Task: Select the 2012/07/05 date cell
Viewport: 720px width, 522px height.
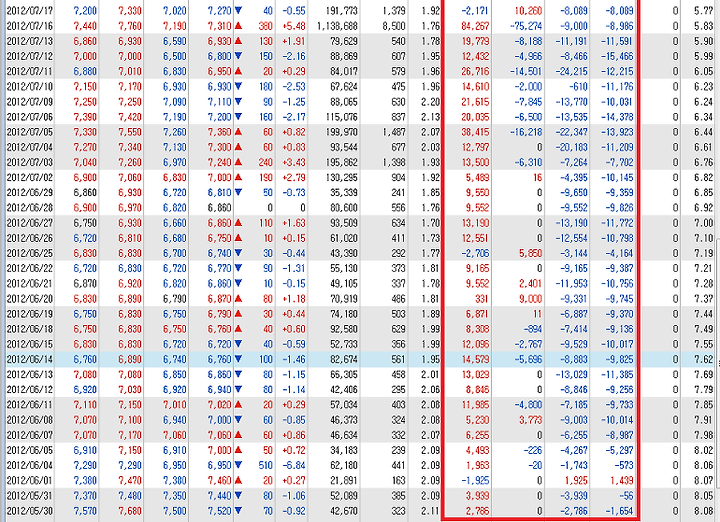Action: [x=30, y=132]
